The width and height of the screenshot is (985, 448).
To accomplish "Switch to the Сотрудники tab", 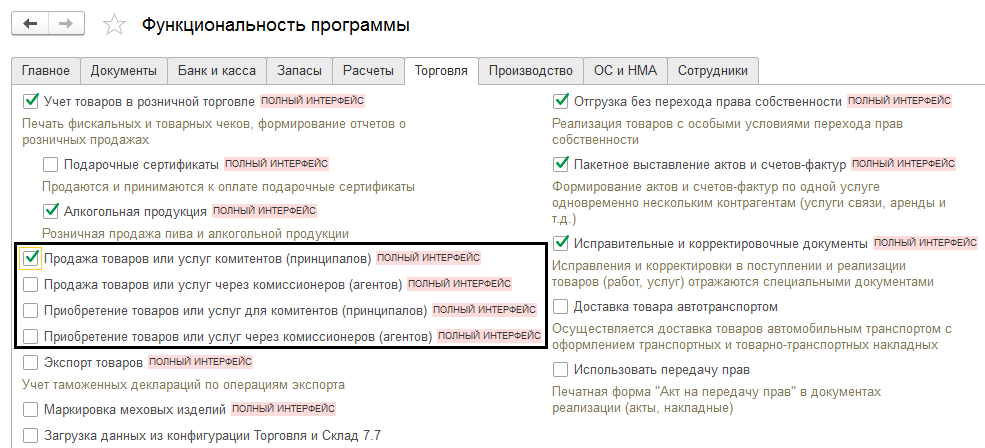I will [712, 70].
